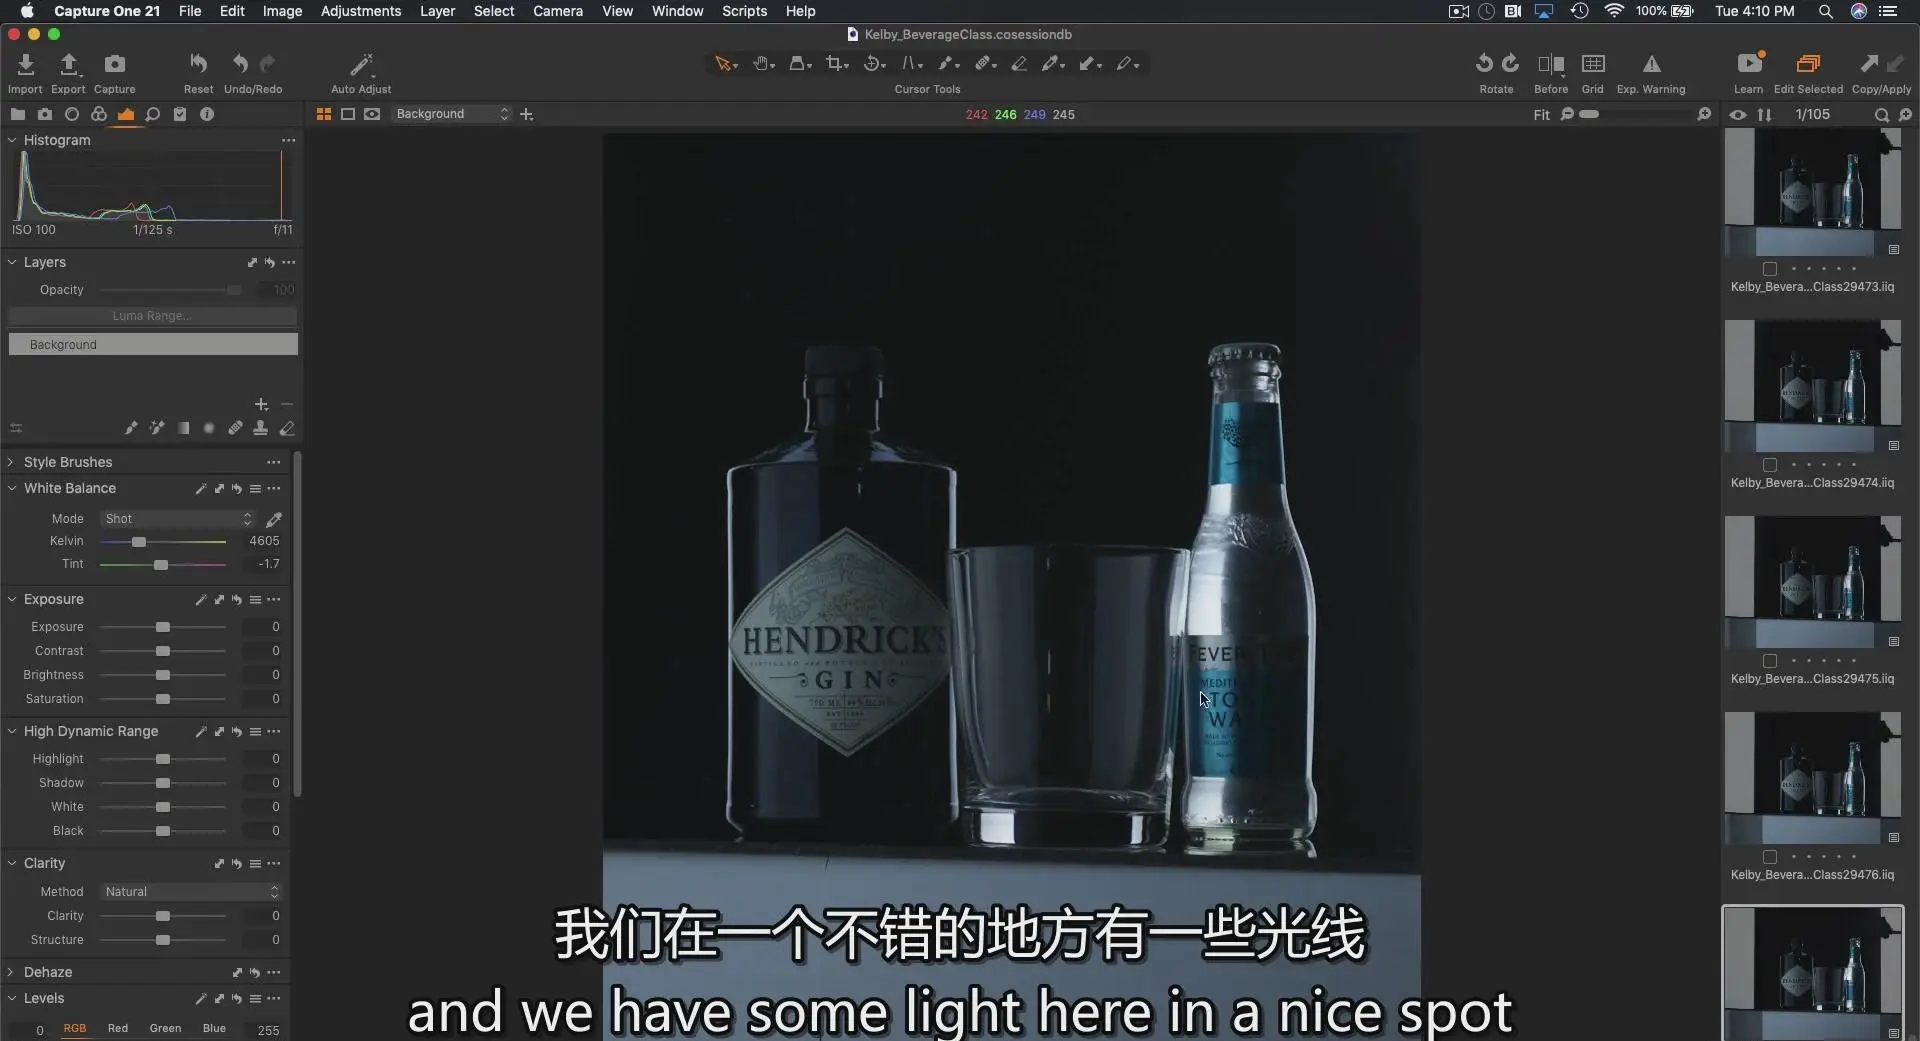Click the Auto Adjust wand icon
The height and width of the screenshot is (1041, 1920).
[361, 65]
